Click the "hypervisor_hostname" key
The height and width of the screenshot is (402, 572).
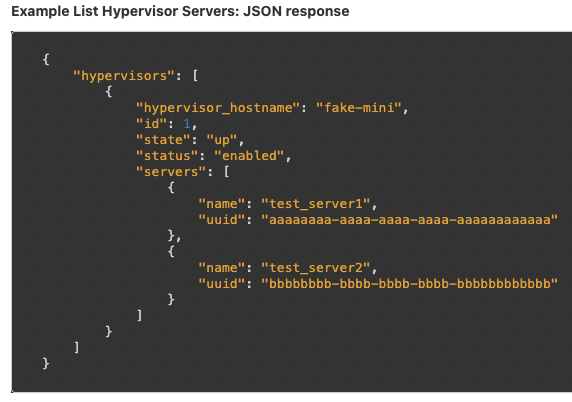click(x=218, y=108)
